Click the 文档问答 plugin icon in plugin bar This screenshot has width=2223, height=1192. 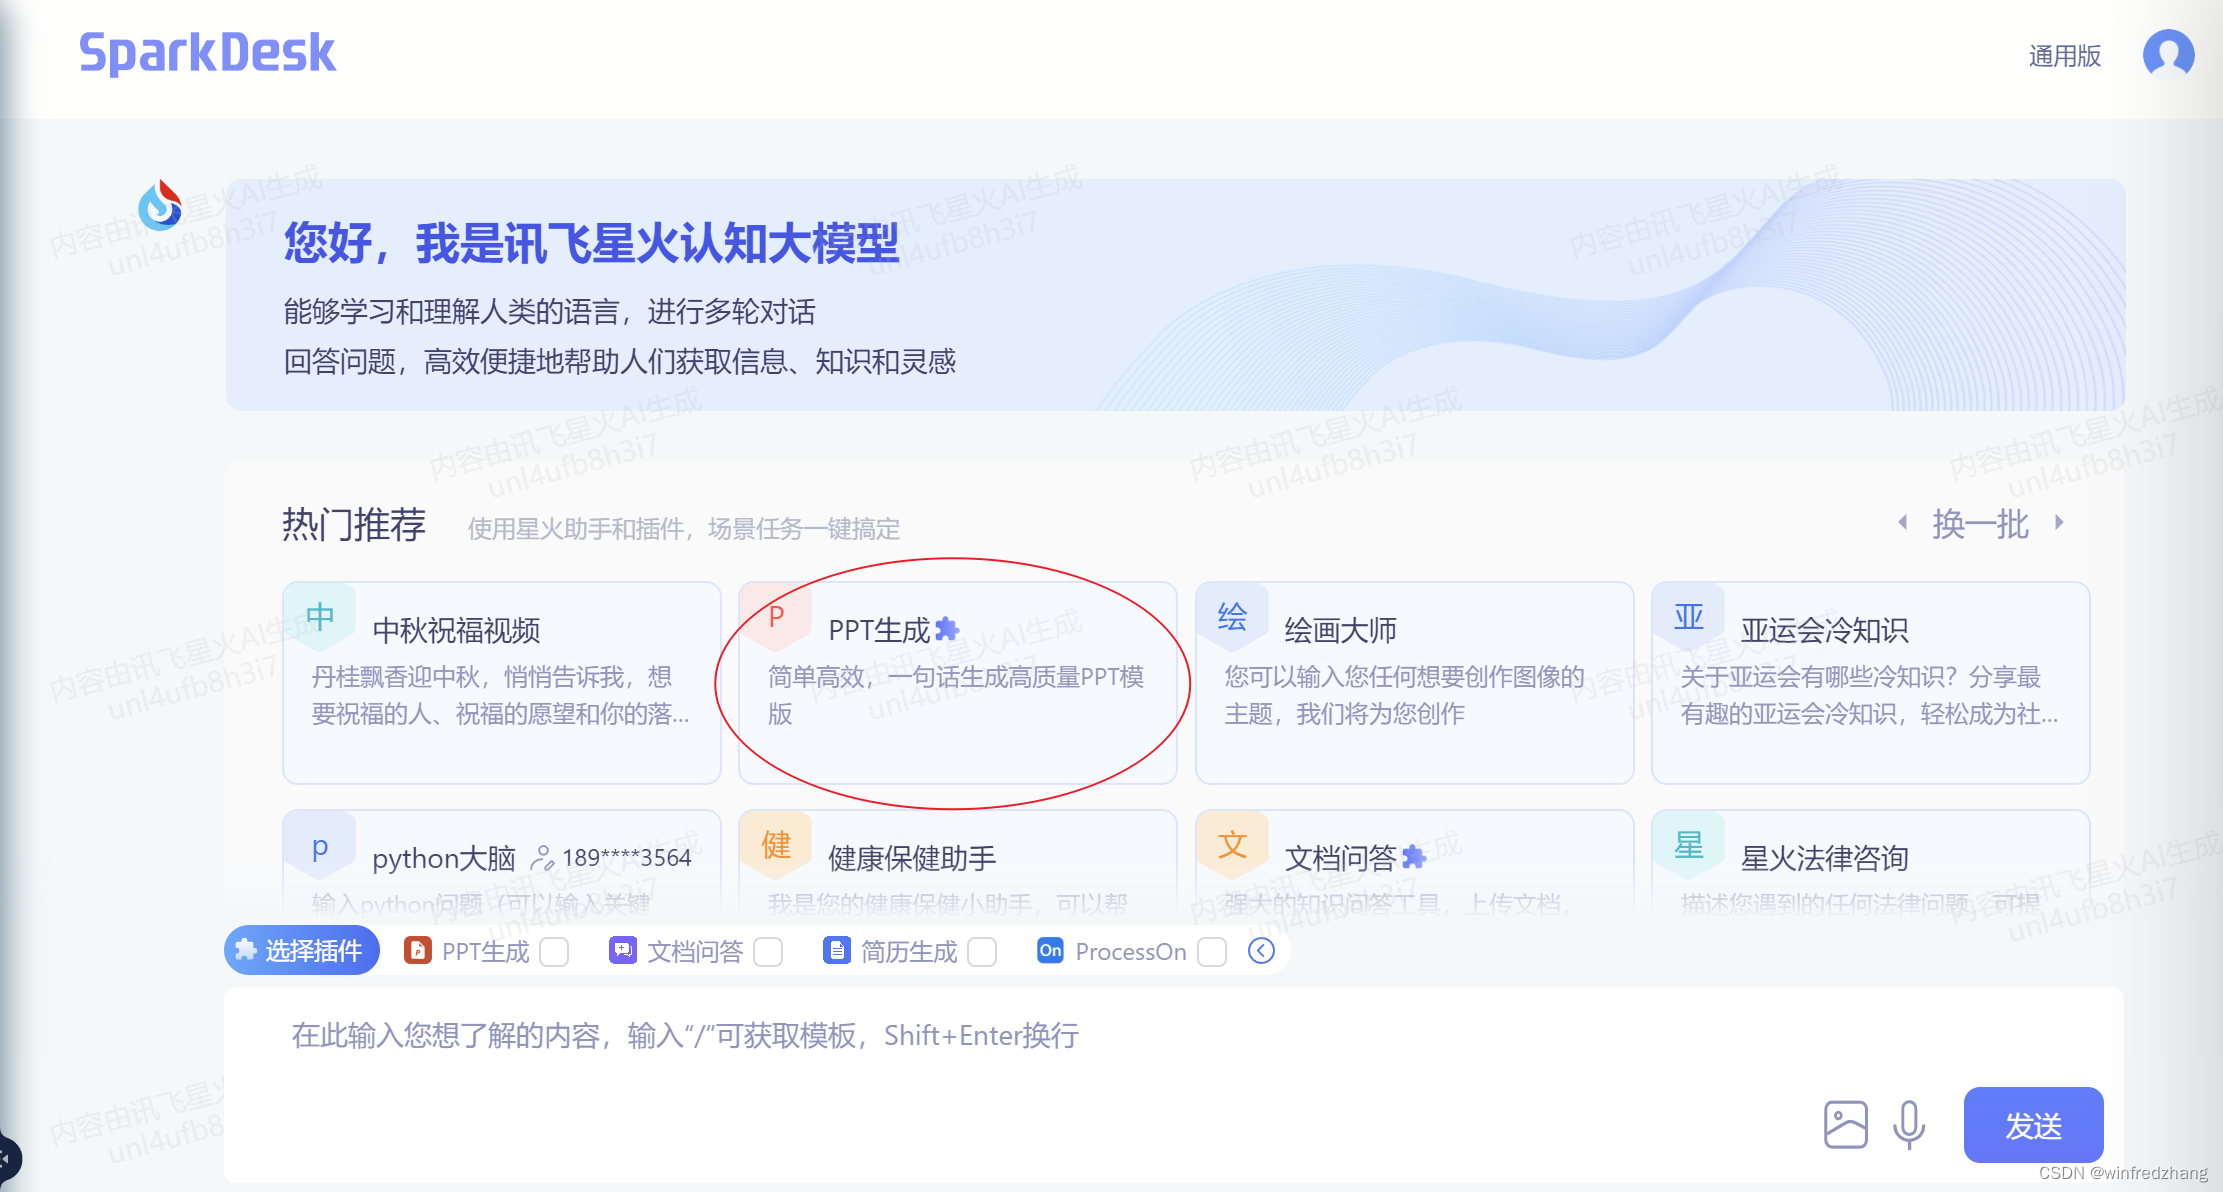coord(623,950)
